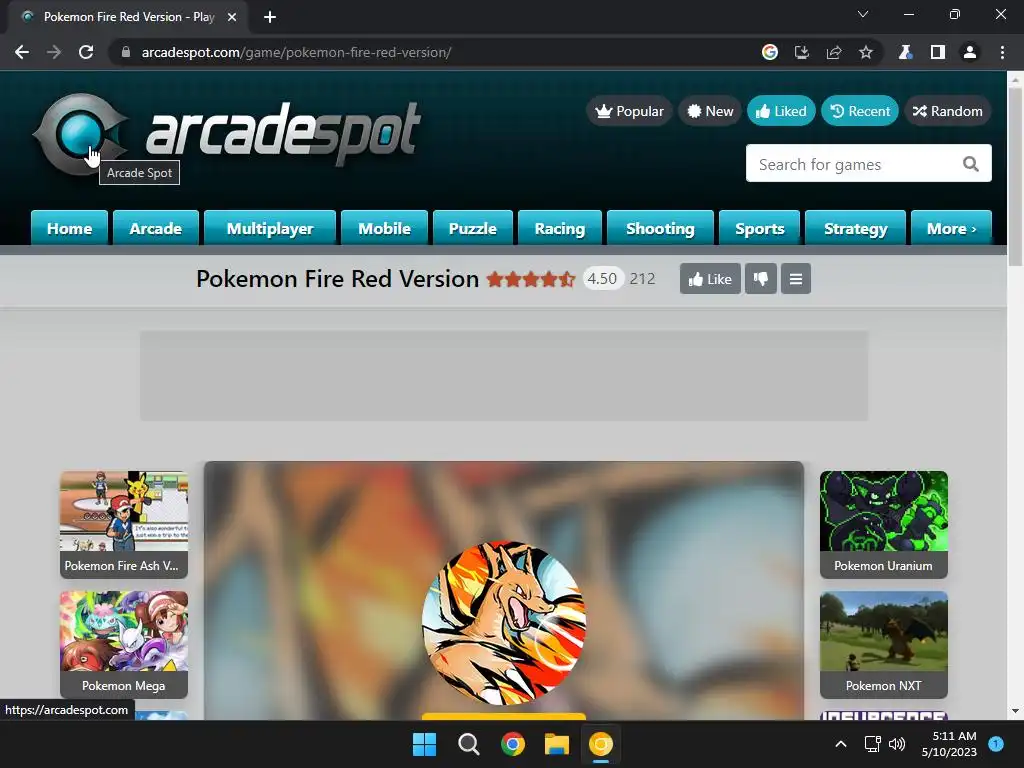The height and width of the screenshot is (768, 1024).
Task: Click the Arcade Spot logo icon
Action: tap(80, 135)
